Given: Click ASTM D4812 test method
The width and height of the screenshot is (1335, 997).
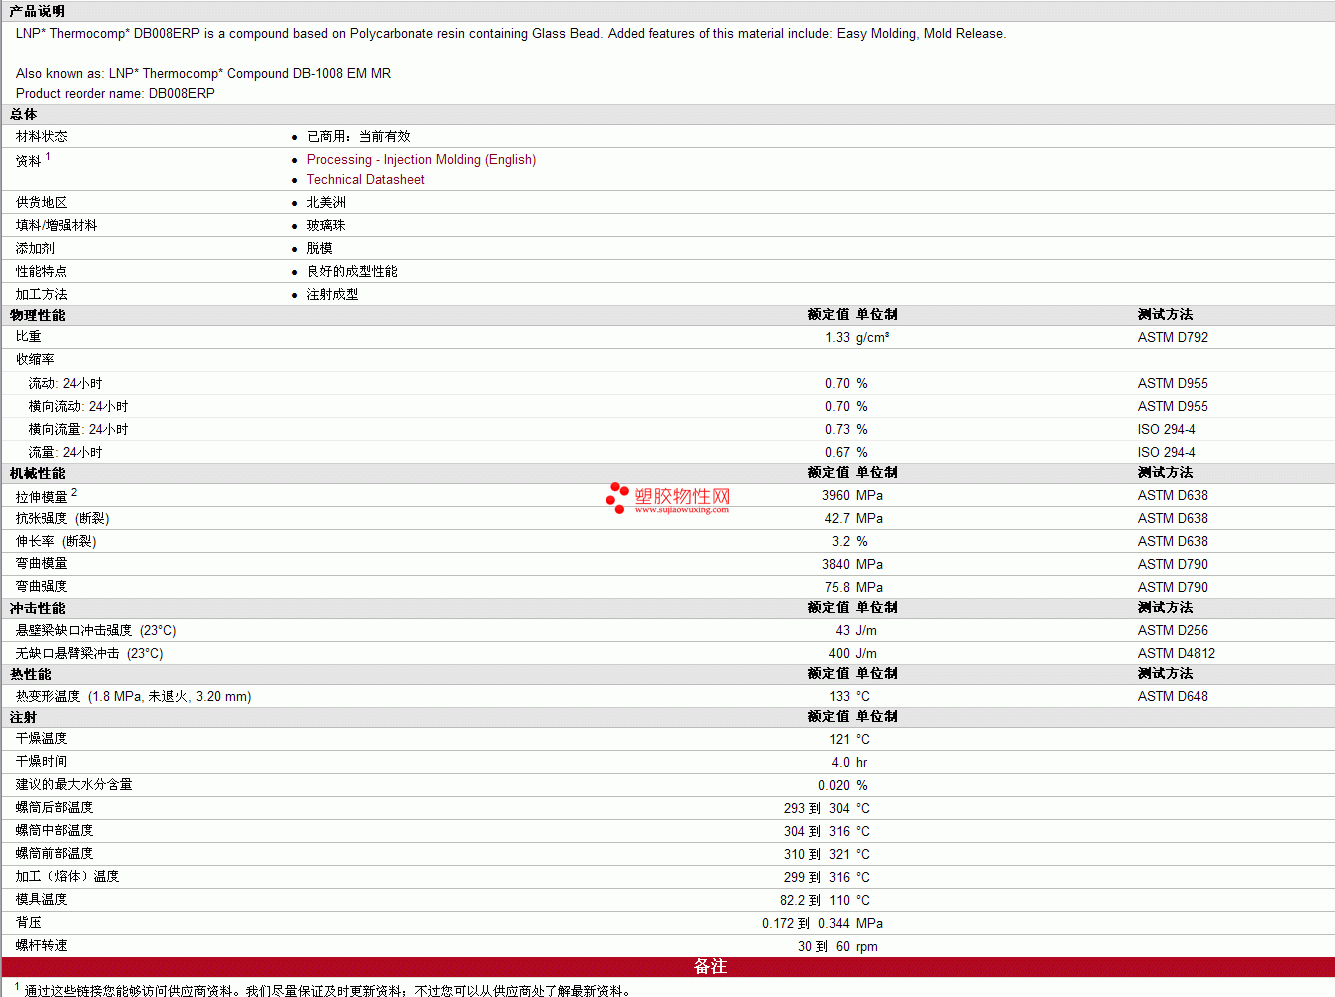Looking at the screenshot, I should (x=1176, y=654).
